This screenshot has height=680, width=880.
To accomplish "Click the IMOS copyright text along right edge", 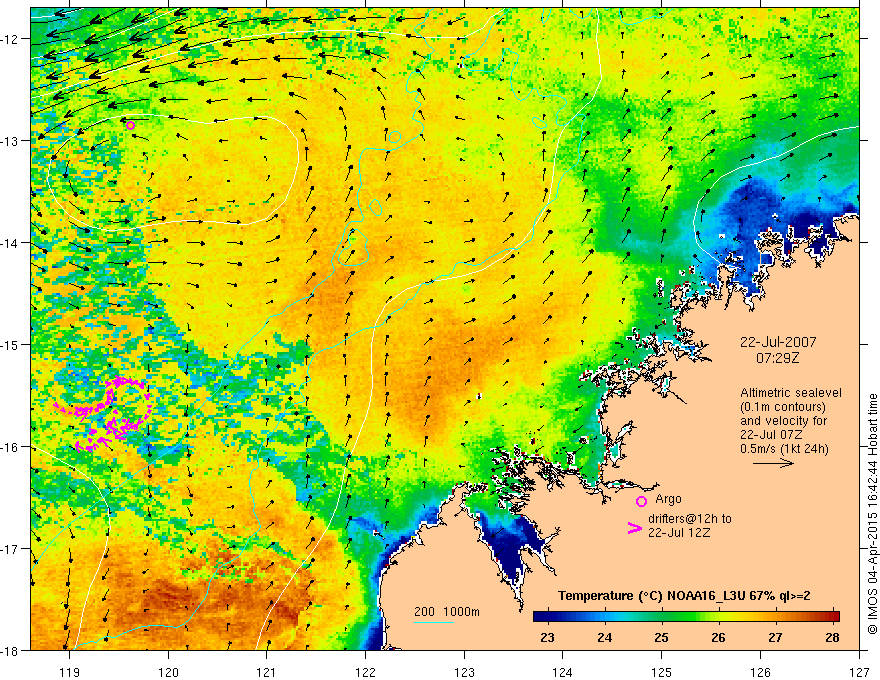I will pos(872,513).
